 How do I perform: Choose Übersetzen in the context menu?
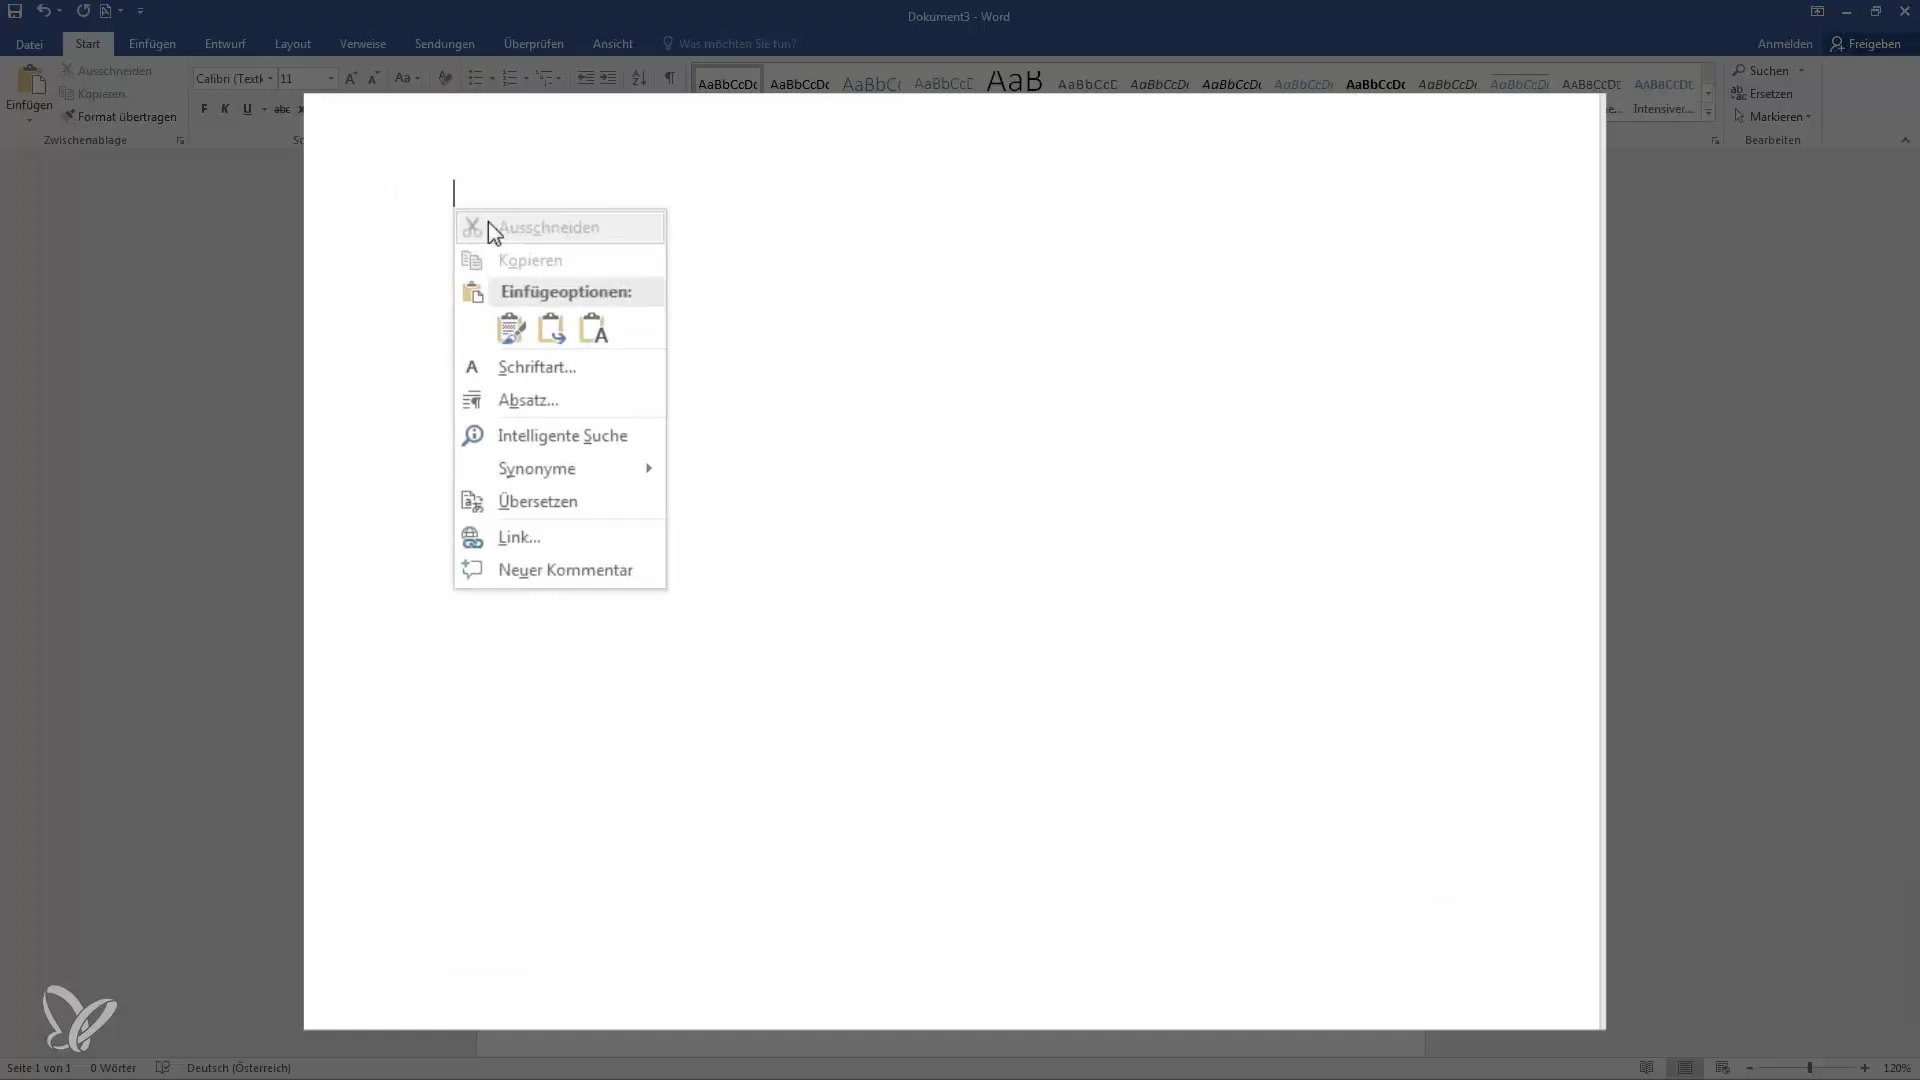[x=560, y=502]
